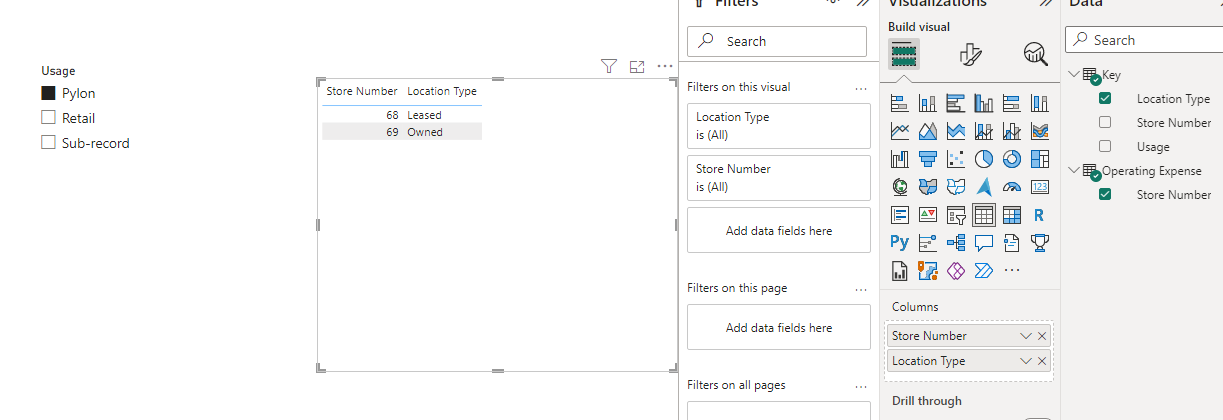Choose the Multi-row card visual
The width and height of the screenshot is (1223, 420).
[899, 215]
